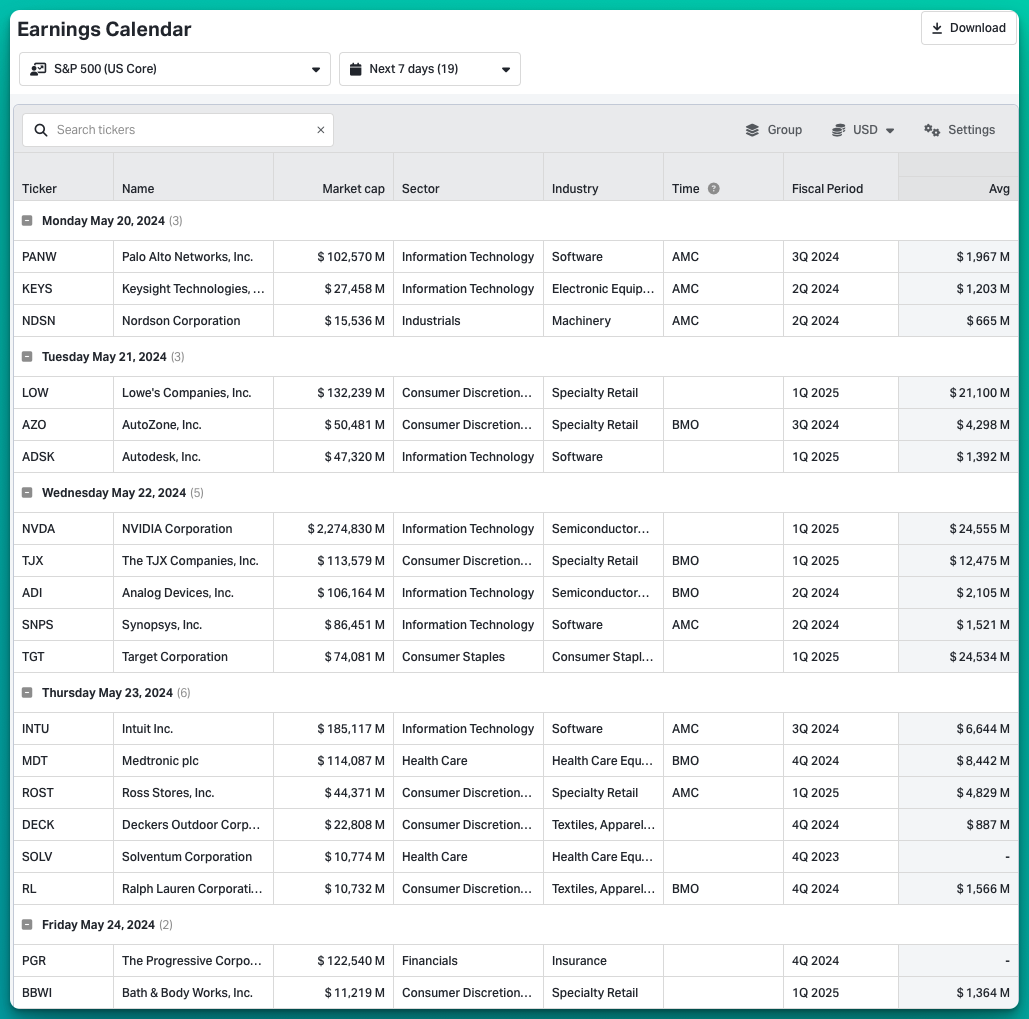Image resolution: width=1029 pixels, height=1019 pixels.
Task: Click the coins icon beside USD
Action: coord(838,130)
